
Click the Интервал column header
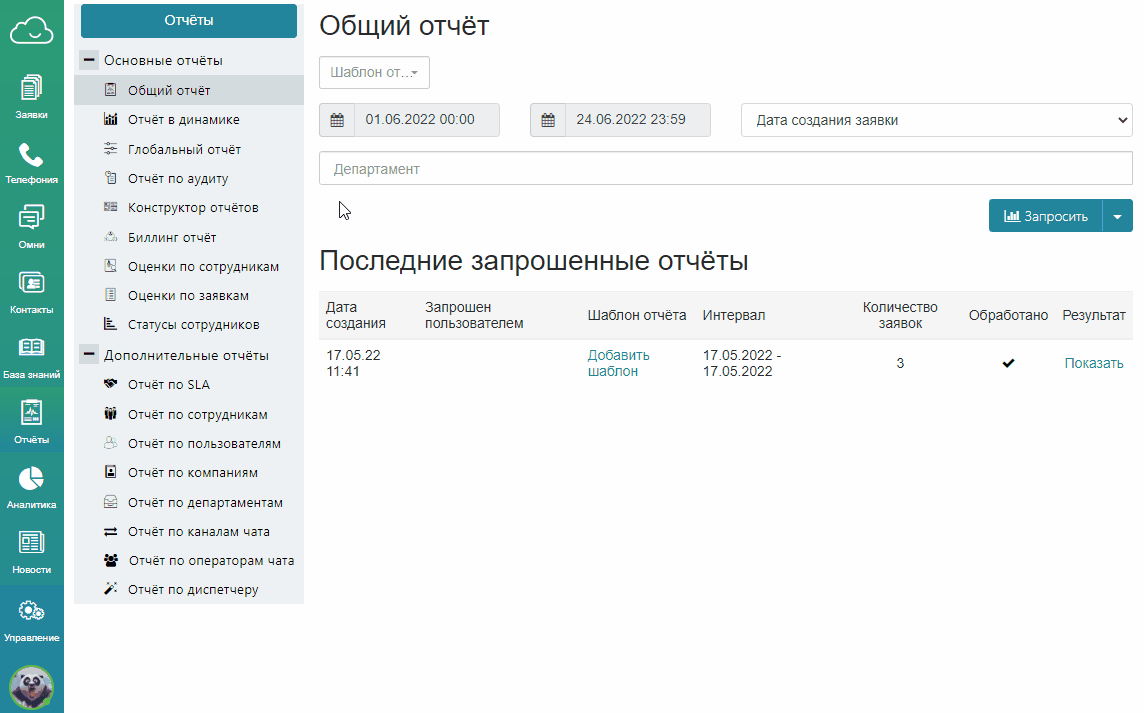734,315
